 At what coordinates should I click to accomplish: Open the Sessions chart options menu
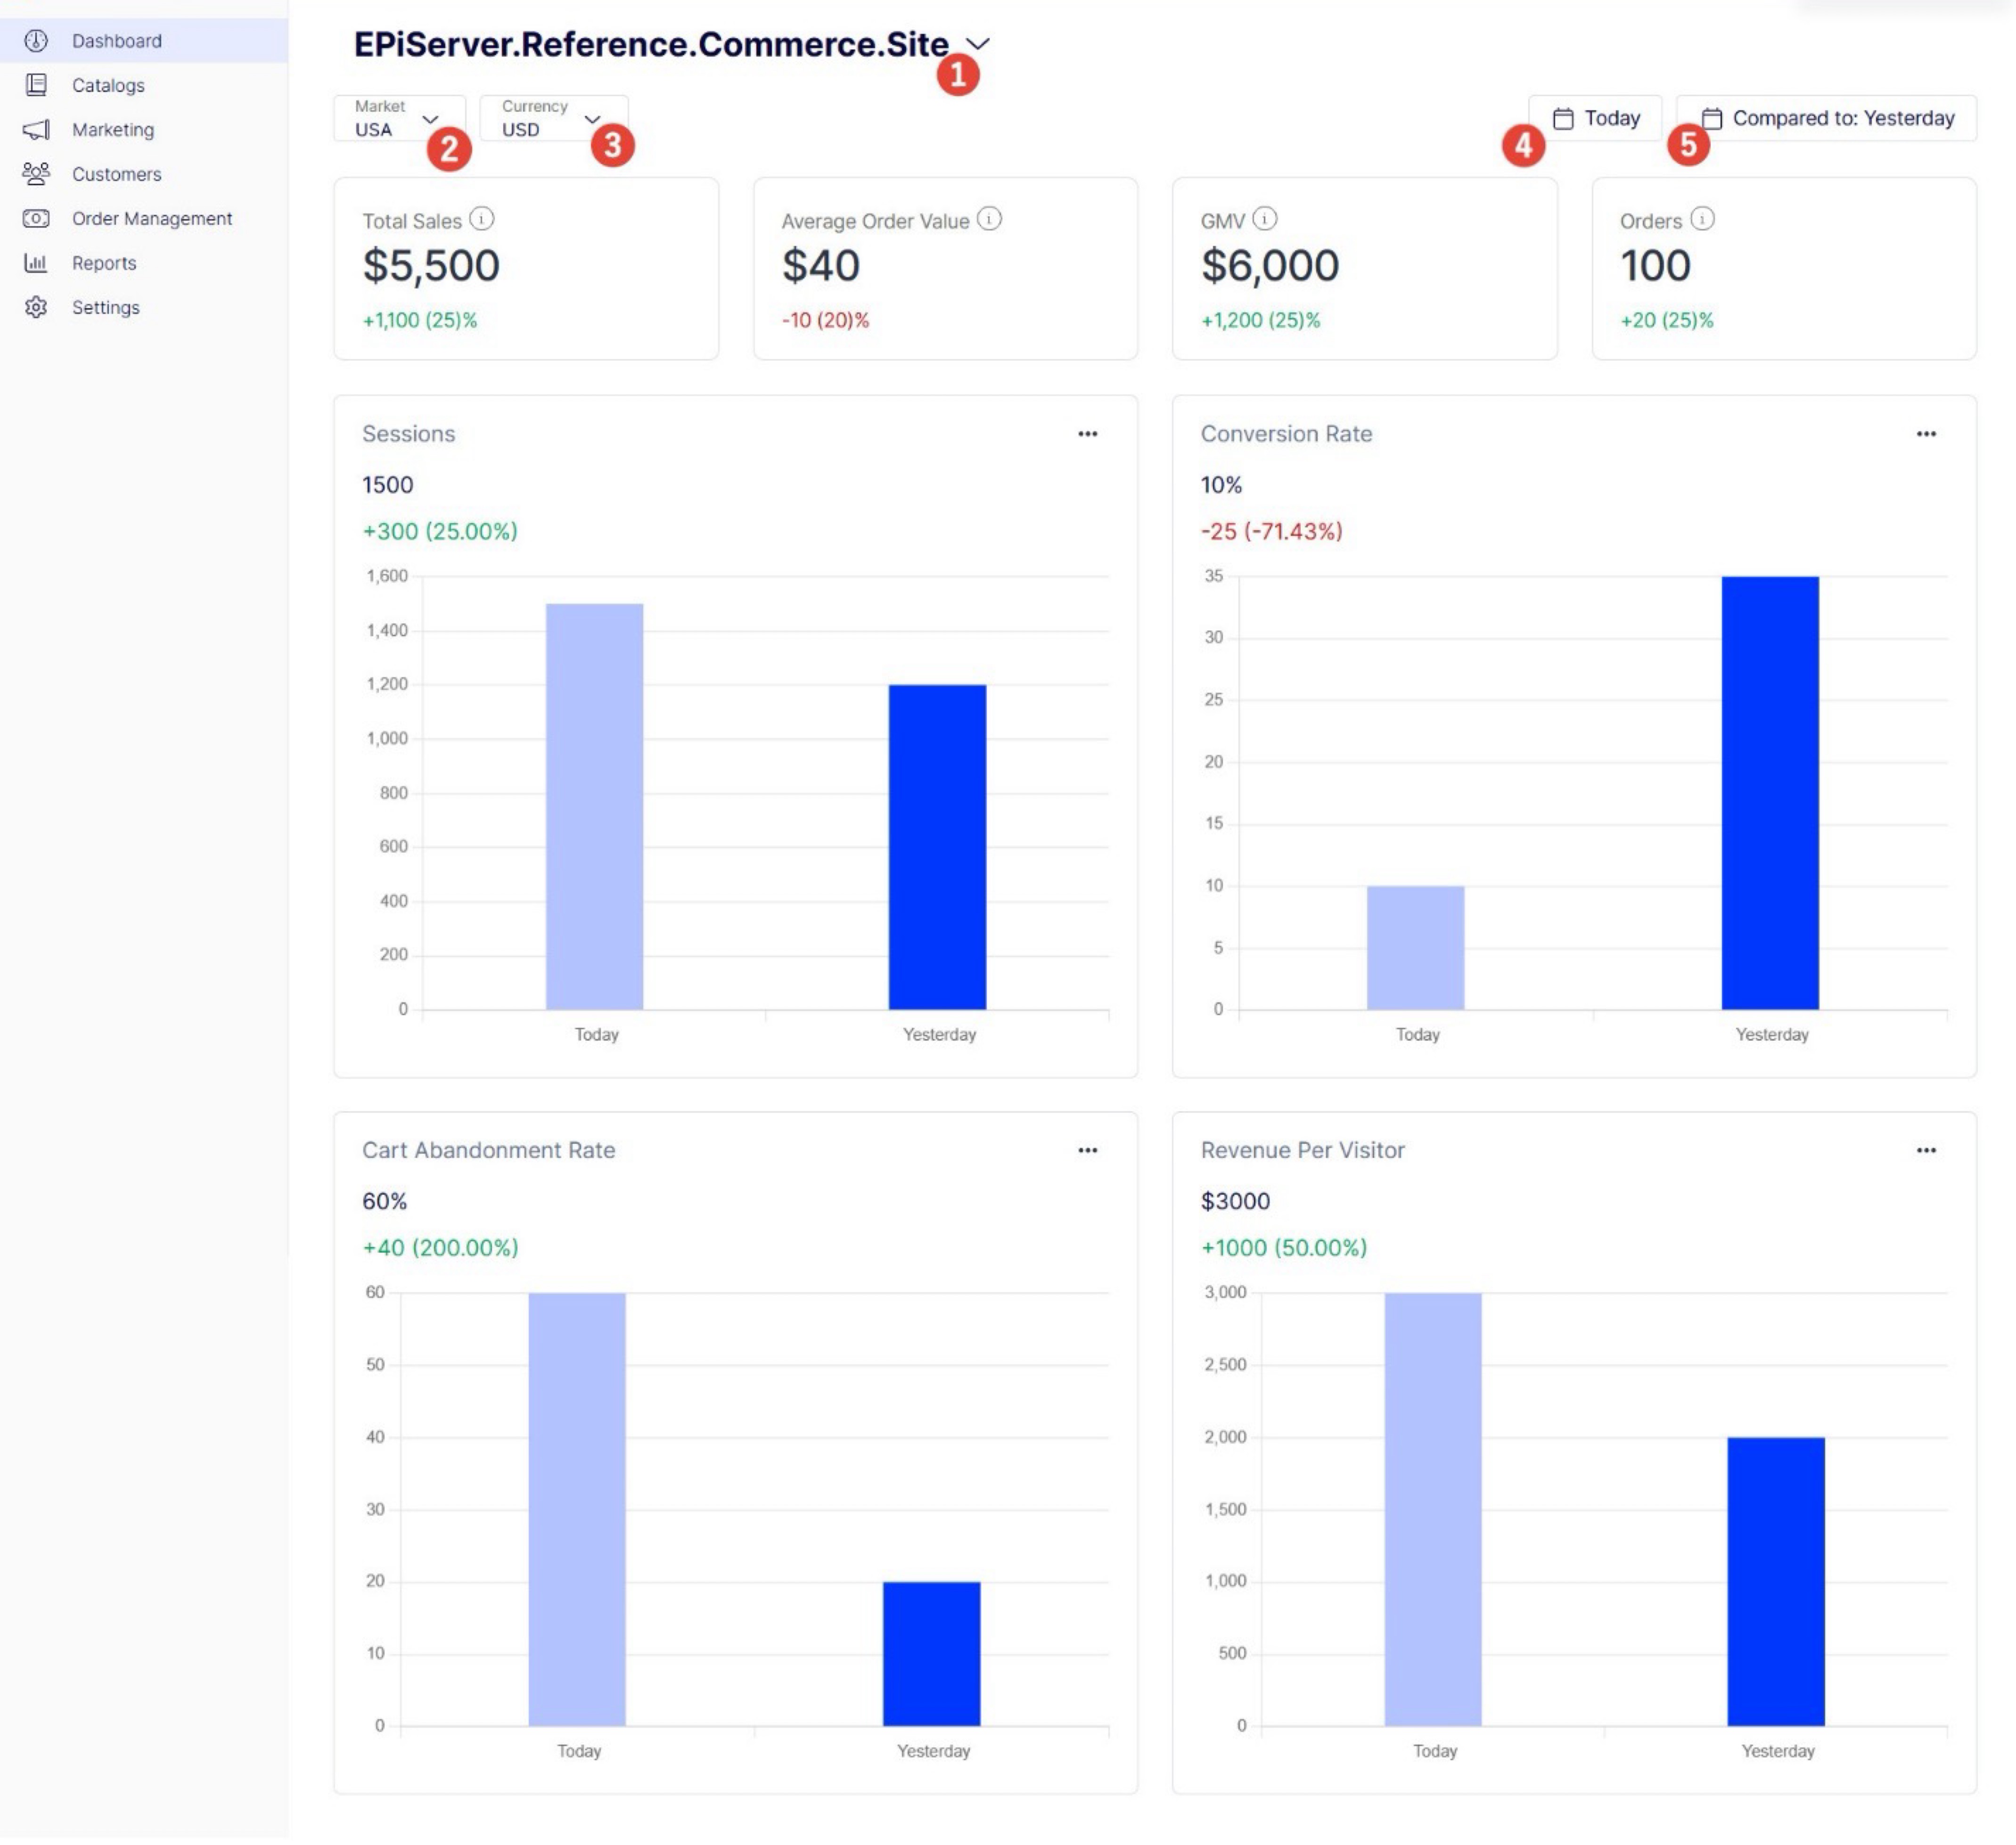1088,434
